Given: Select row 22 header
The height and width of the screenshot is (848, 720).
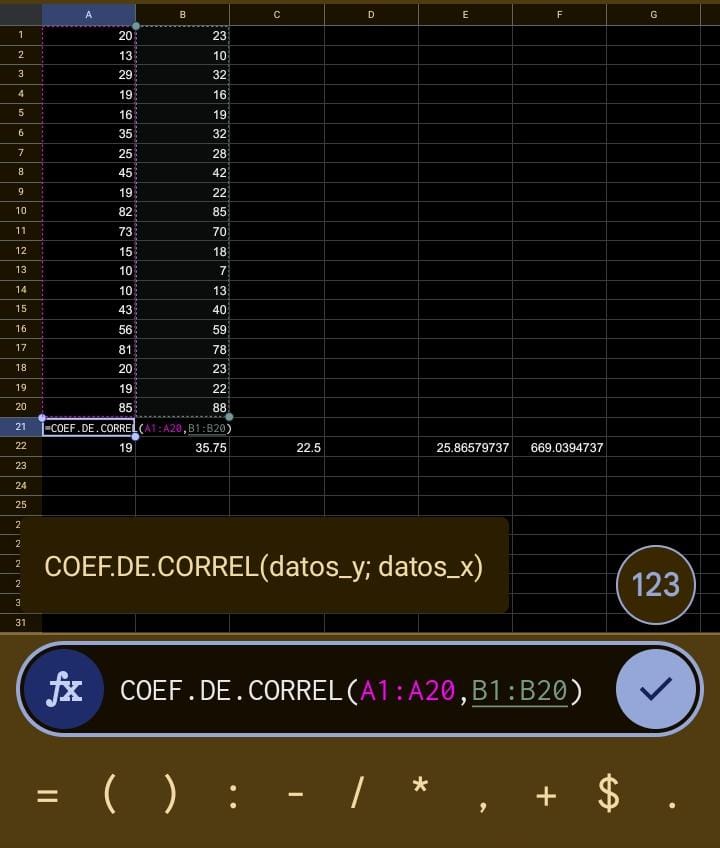Looking at the screenshot, I should click(x=20, y=446).
